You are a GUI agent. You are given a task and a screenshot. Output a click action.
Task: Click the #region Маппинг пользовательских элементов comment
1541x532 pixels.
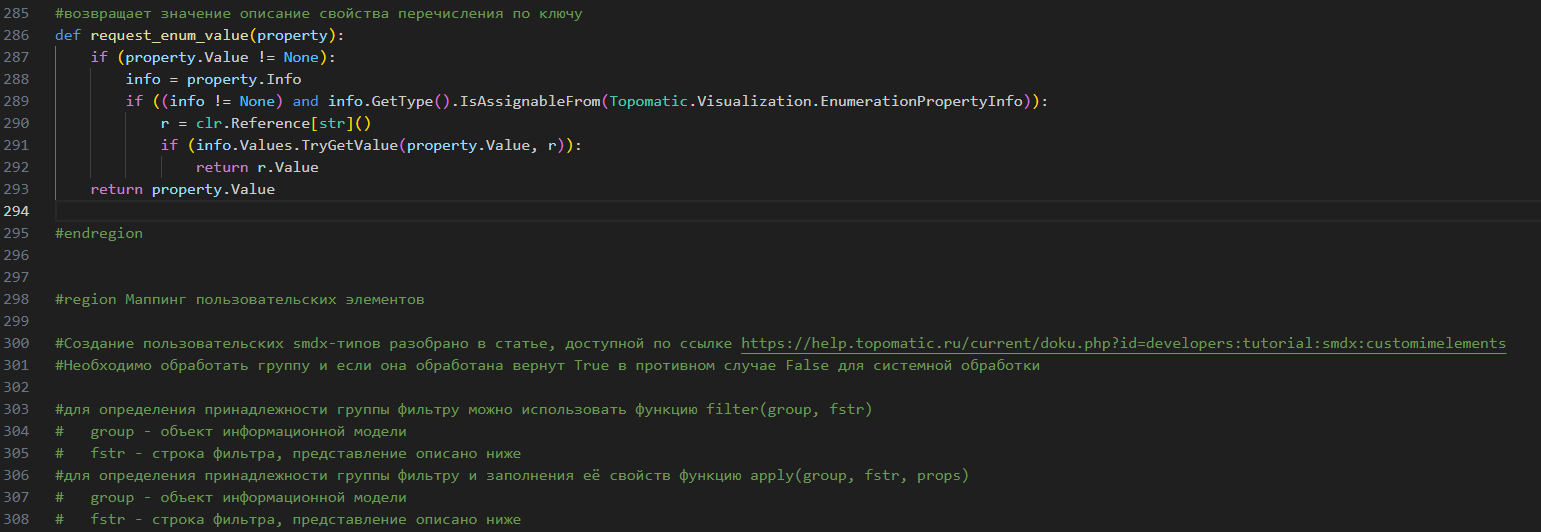(240, 299)
